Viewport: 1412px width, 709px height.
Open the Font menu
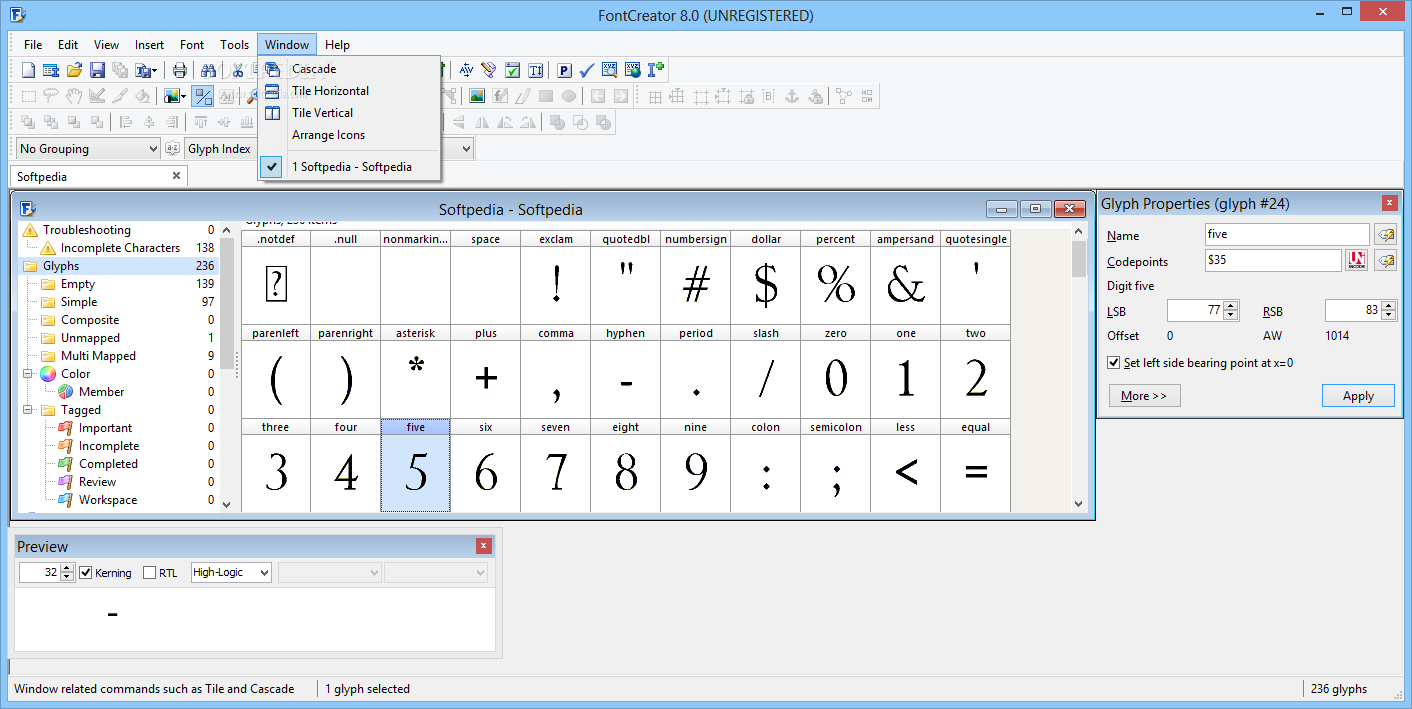[192, 45]
